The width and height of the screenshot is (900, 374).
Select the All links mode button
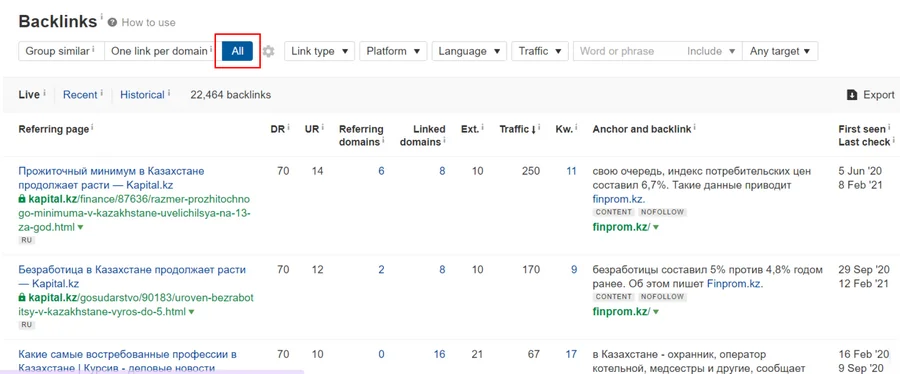point(238,51)
